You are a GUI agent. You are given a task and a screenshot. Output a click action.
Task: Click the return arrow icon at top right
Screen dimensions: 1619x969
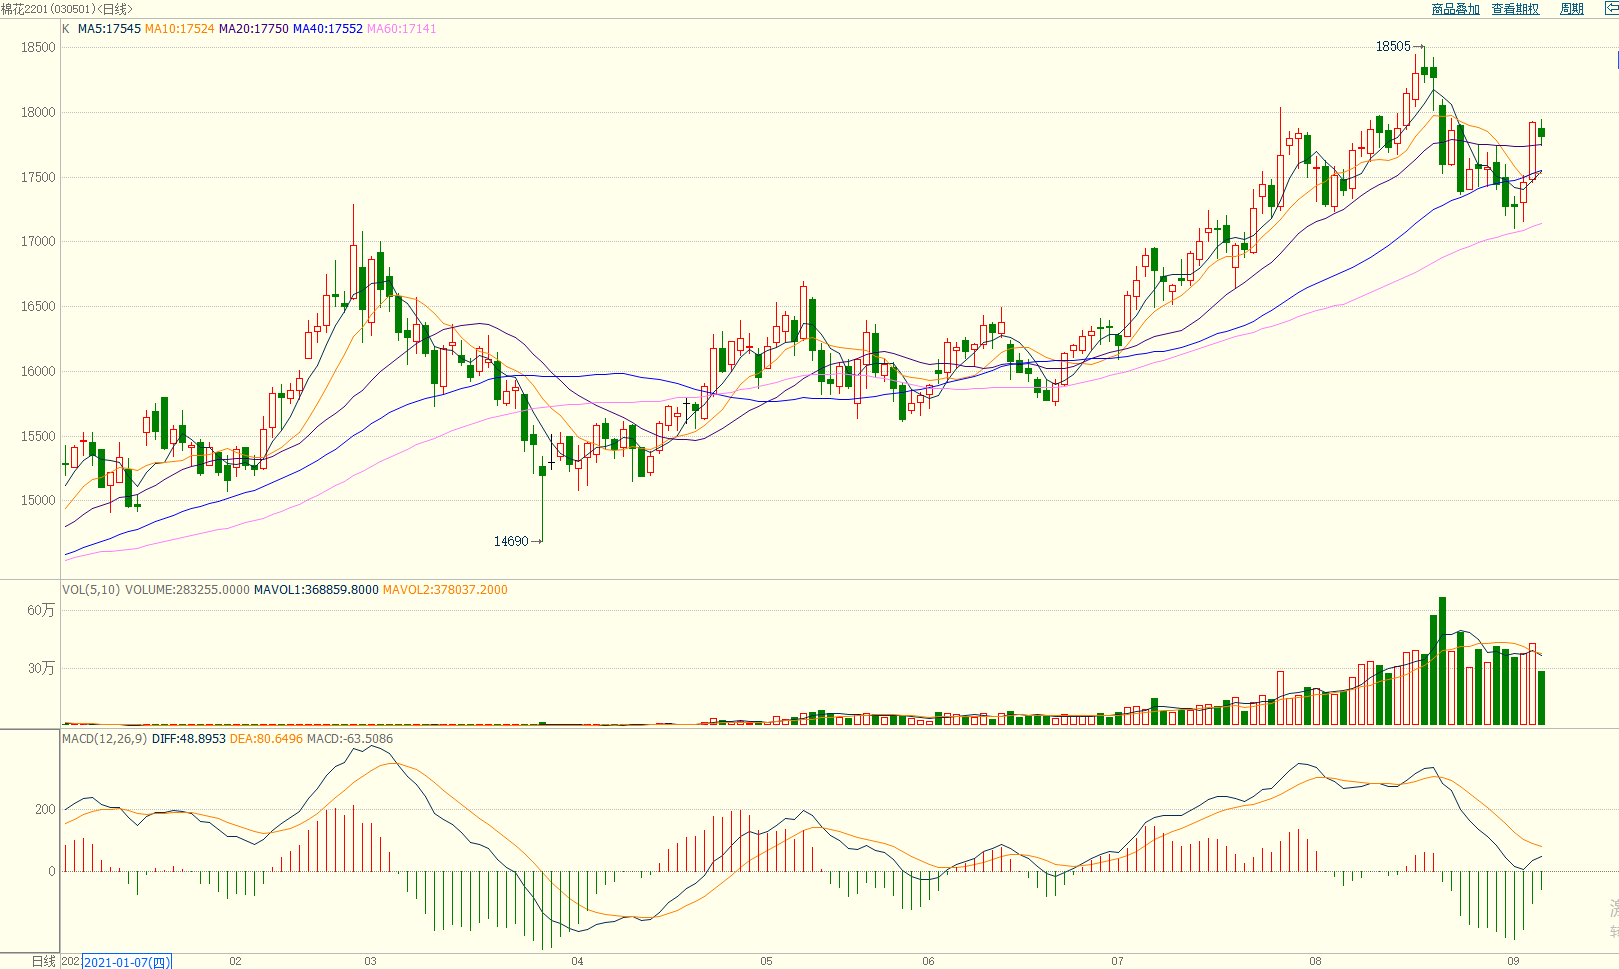[1611, 9]
